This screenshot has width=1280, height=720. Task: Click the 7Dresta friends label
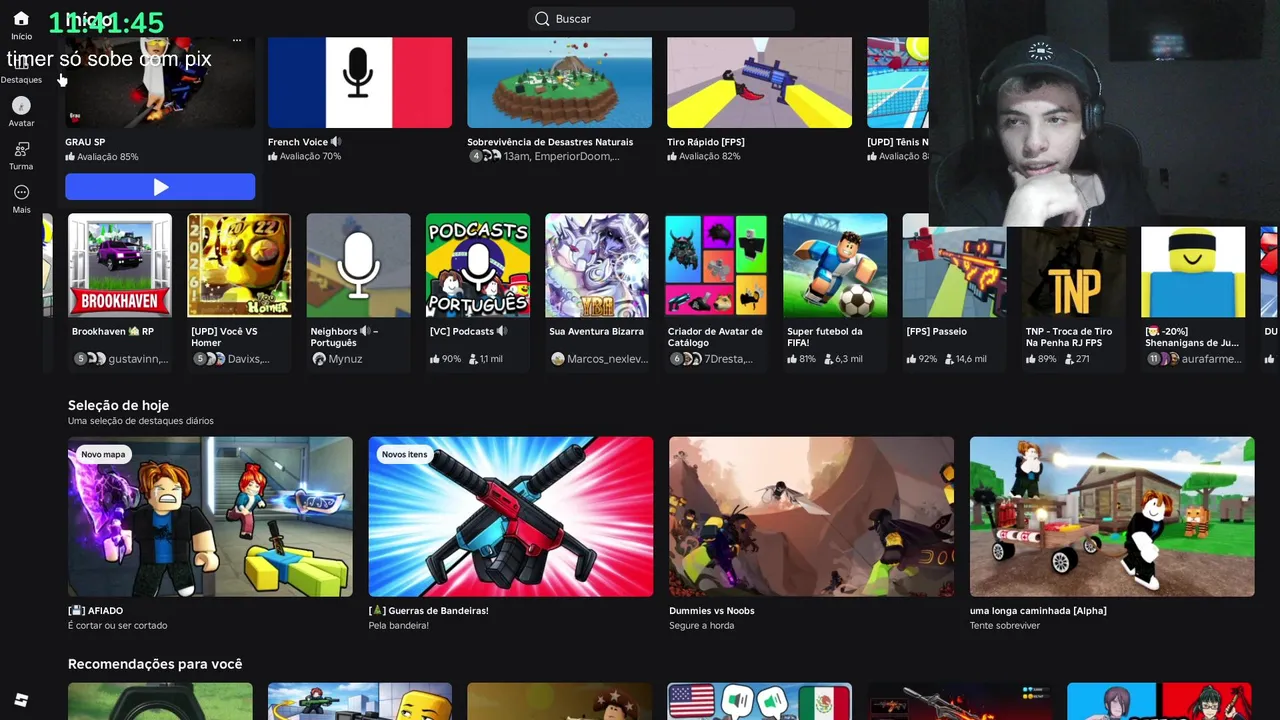[728, 359]
